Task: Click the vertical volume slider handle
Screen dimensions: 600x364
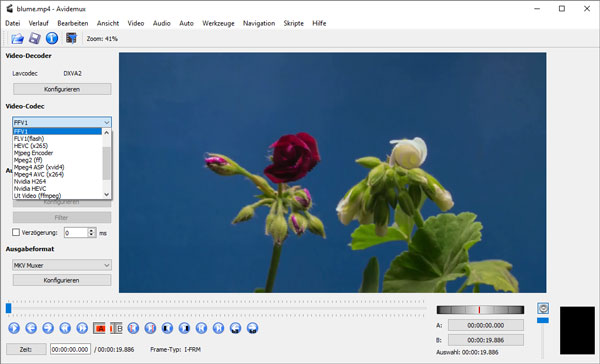Action: [x=543, y=320]
